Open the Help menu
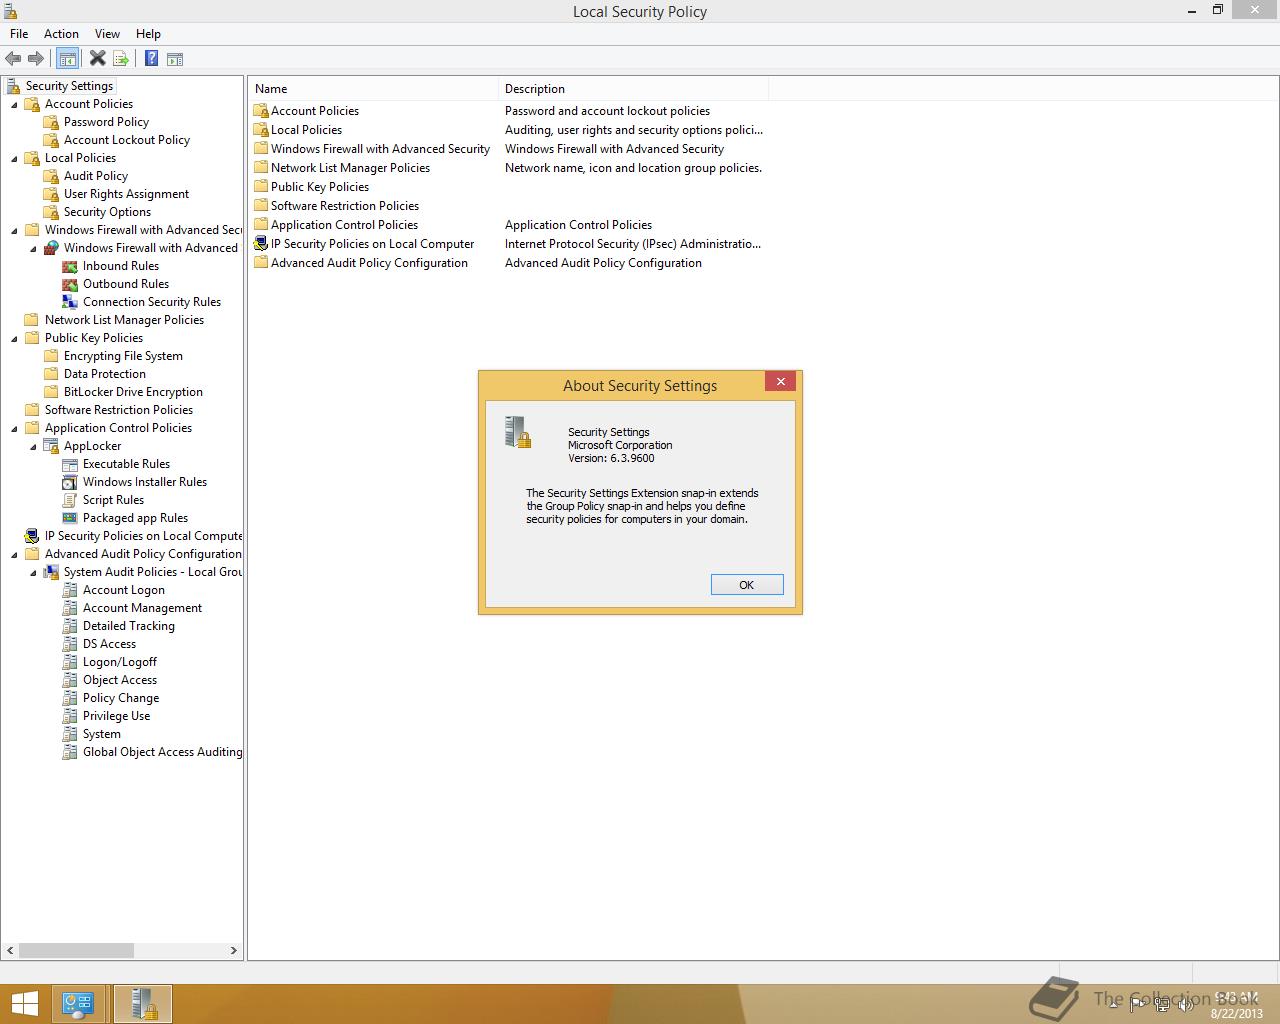The width and height of the screenshot is (1280, 1024). click(x=148, y=34)
